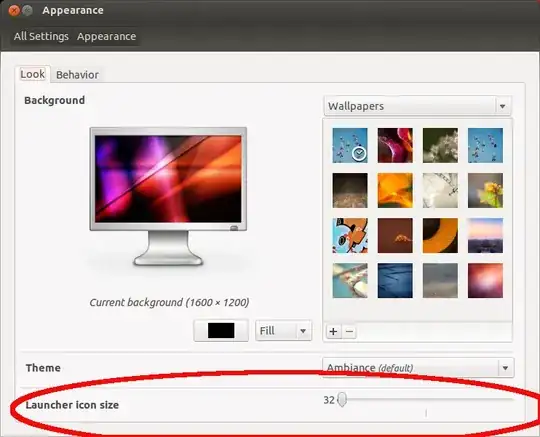The image size is (540, 437).
Task: Select the Look tab
Action: (32, 74)
